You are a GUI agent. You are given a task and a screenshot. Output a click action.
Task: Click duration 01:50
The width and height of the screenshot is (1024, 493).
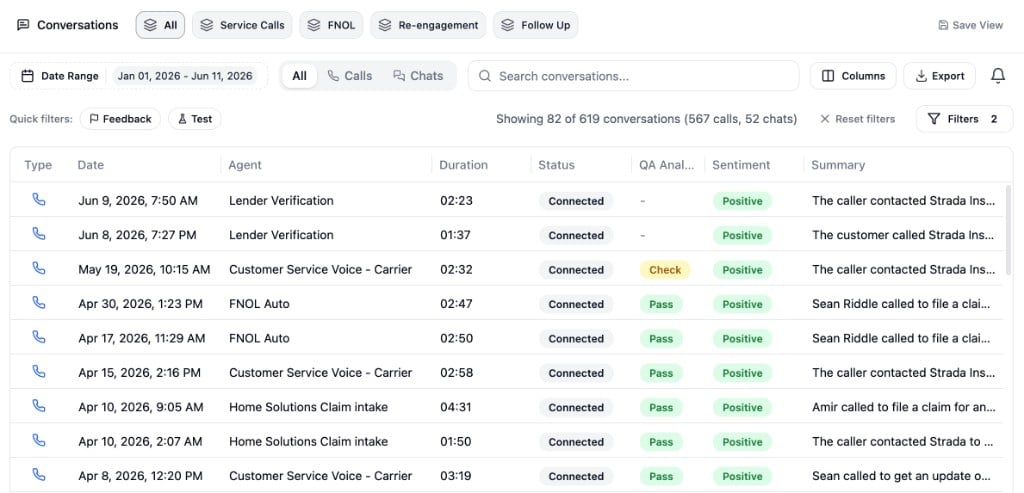coord(456,441)
